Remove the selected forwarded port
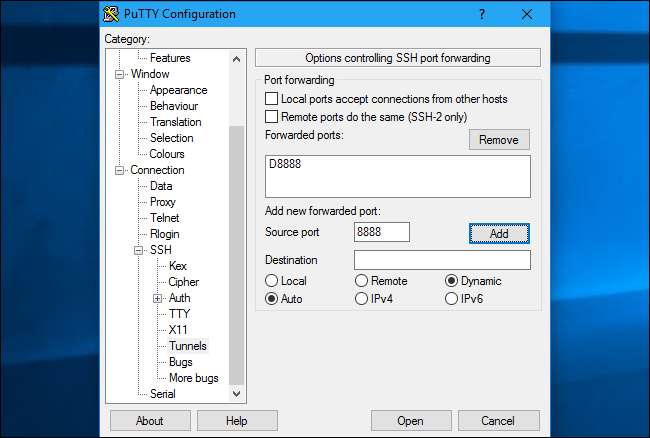Screen dimensions: 650x438 499,140
